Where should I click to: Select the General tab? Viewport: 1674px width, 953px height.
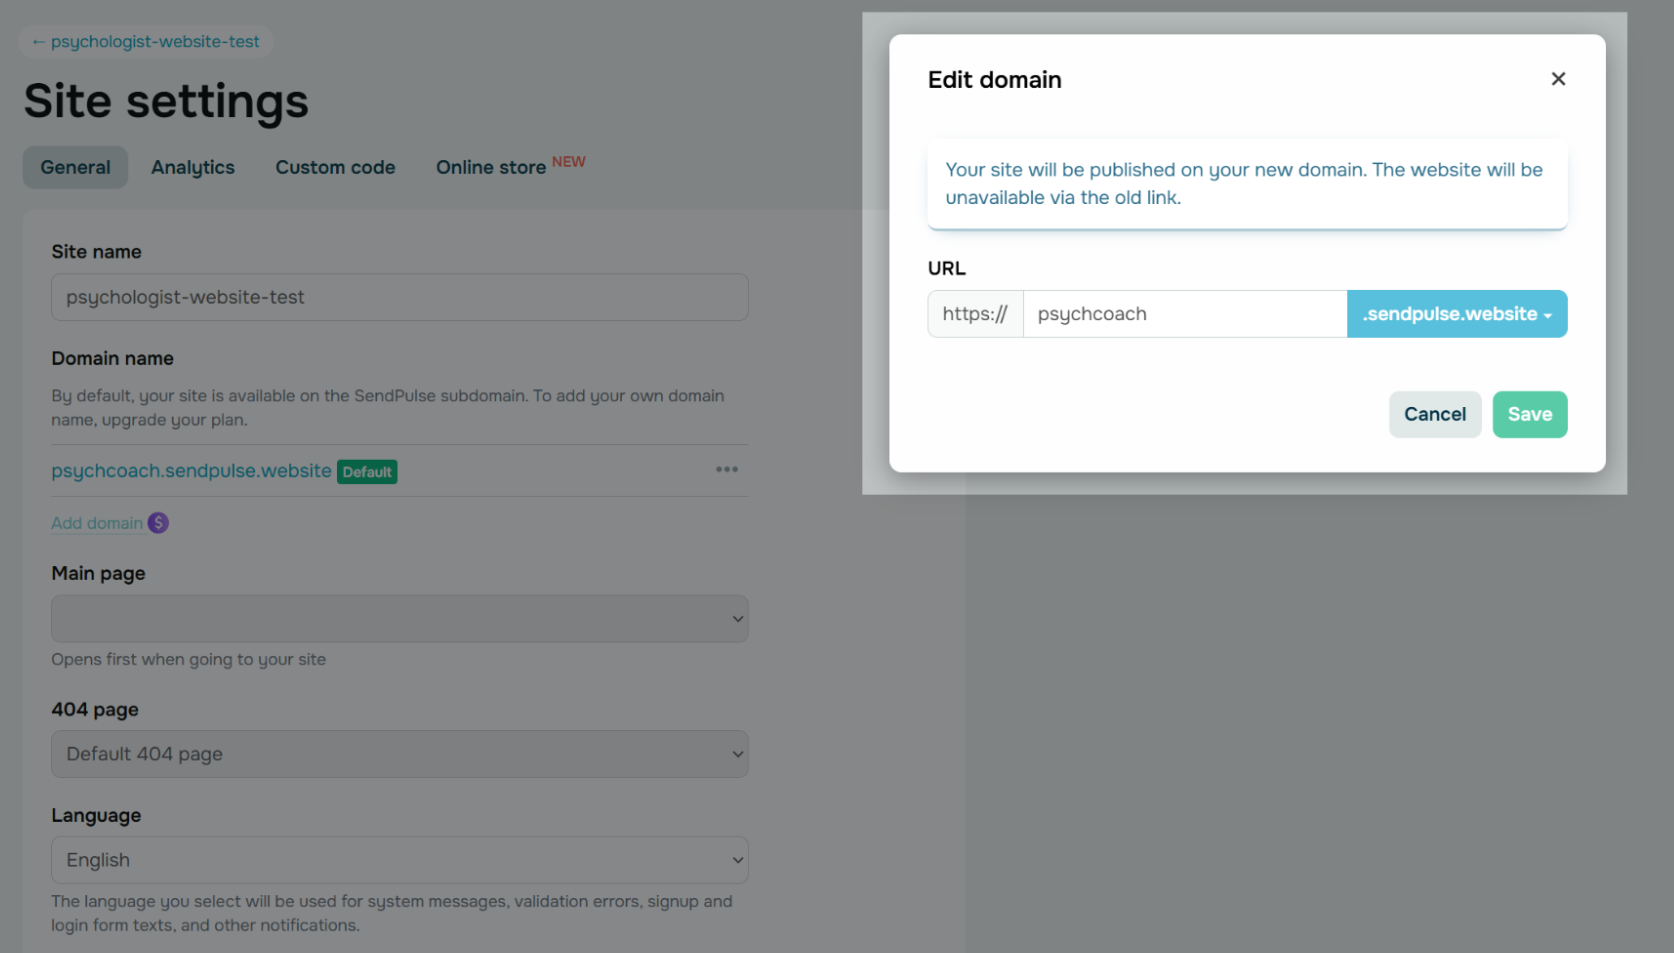click(75, 167)
